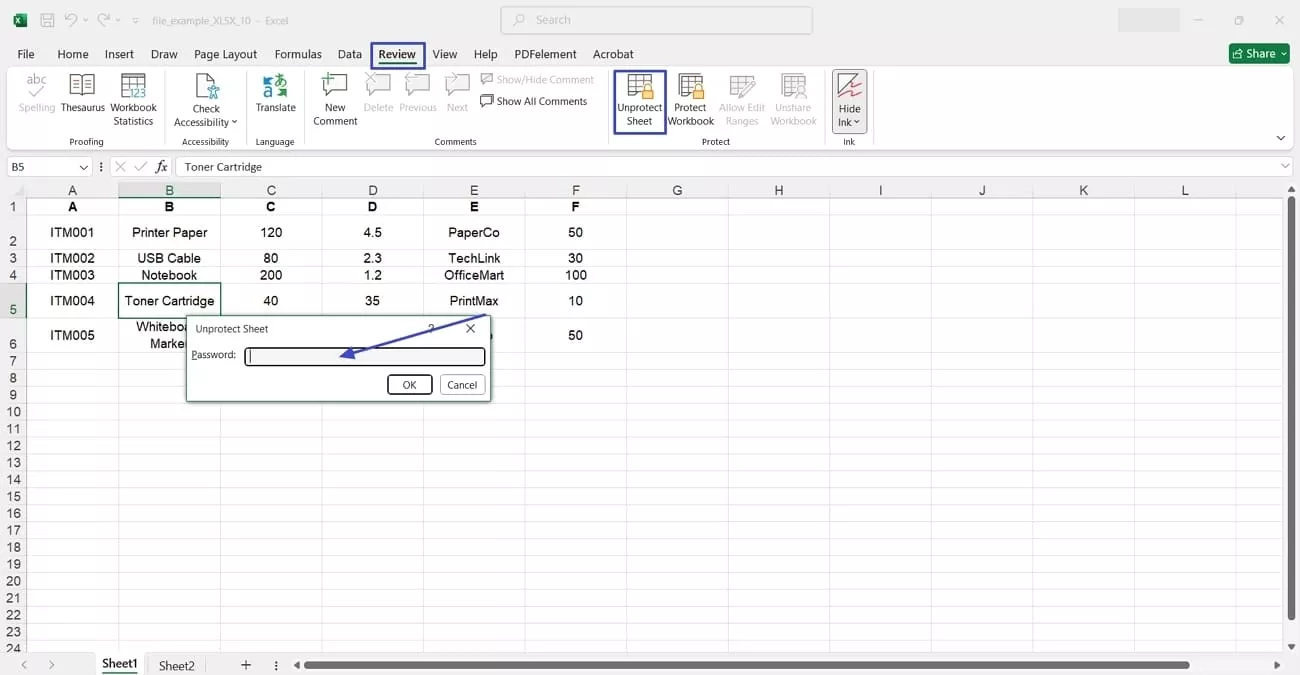The height and width of the screenshot is (675, 1300).
Task: Open the Name Box dropdown
Action: coord(84,166)
